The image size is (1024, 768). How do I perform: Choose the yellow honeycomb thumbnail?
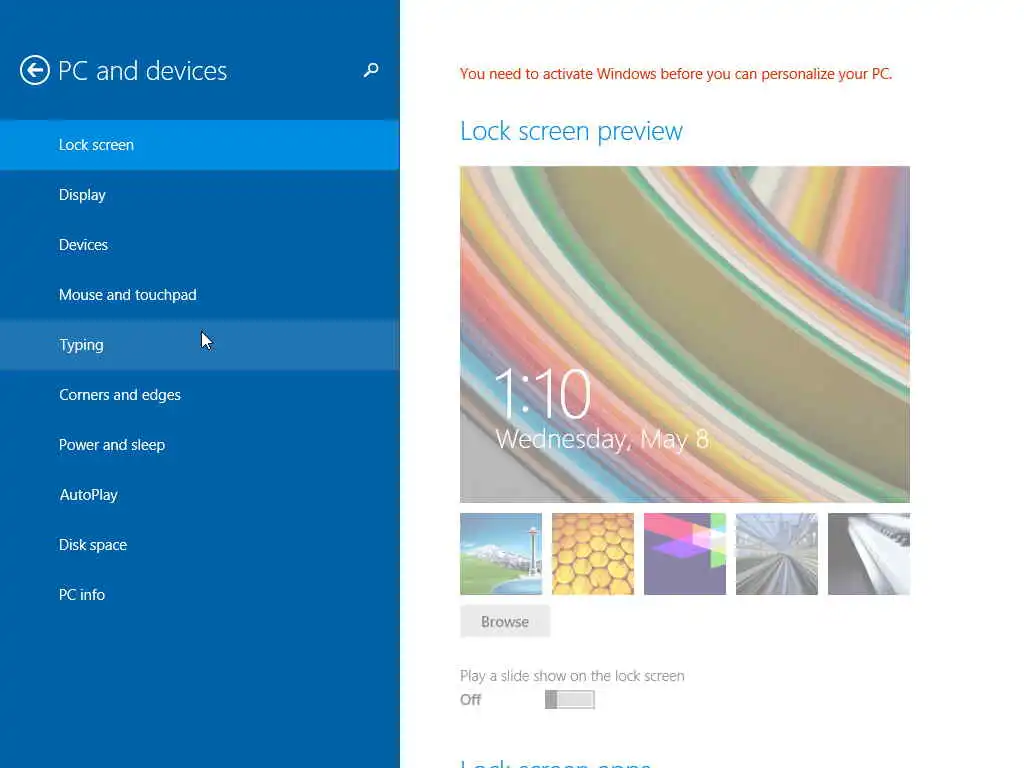tap(593, 554)
